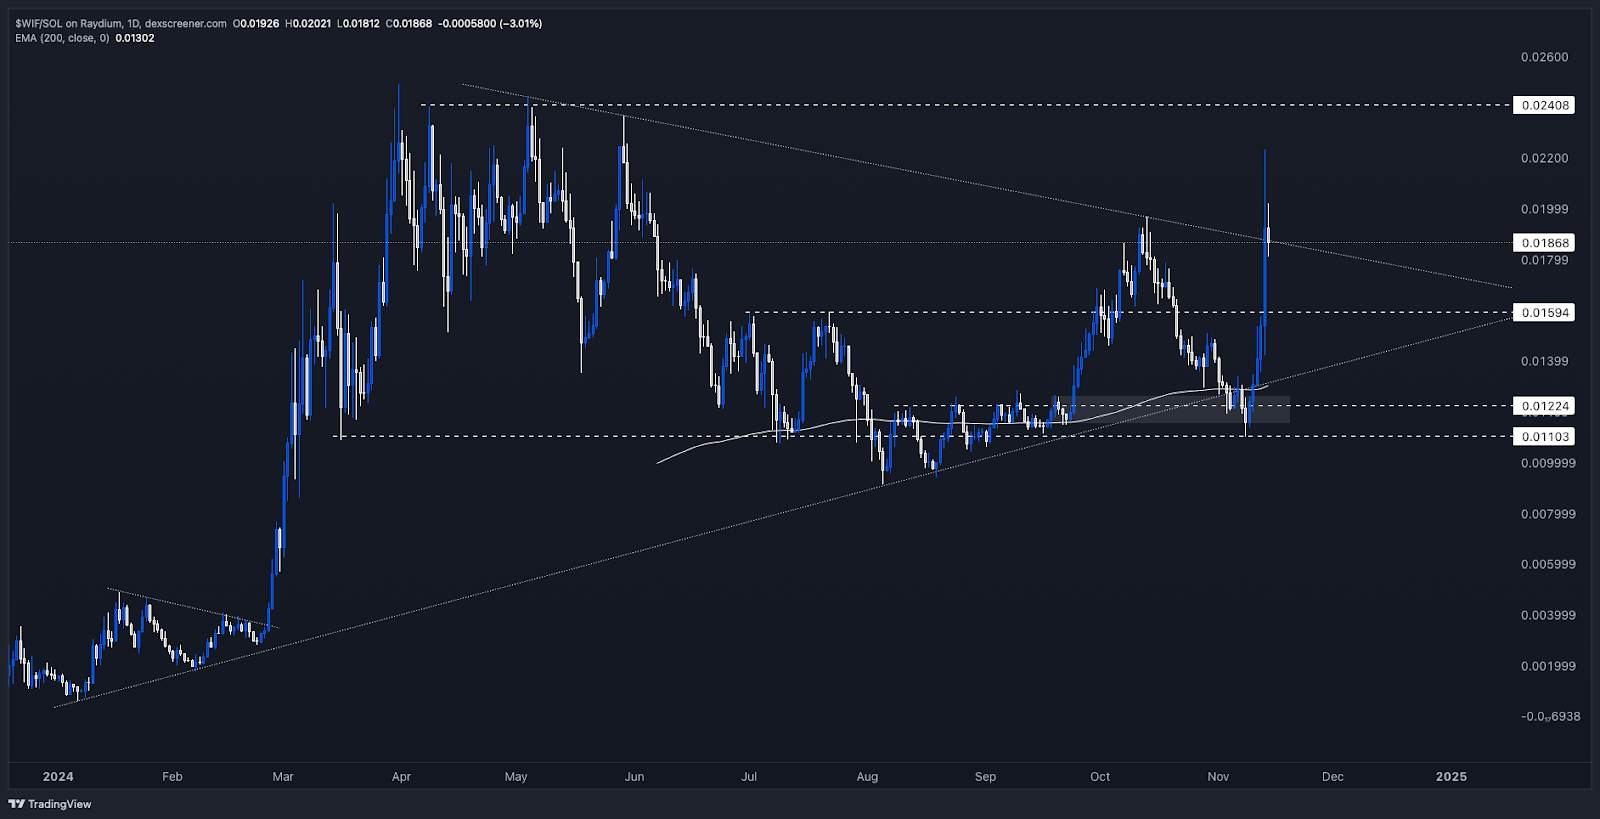1600x819 pixels.
Task: Click the 0.01999 price axis tick
Action: [1544, 209]
